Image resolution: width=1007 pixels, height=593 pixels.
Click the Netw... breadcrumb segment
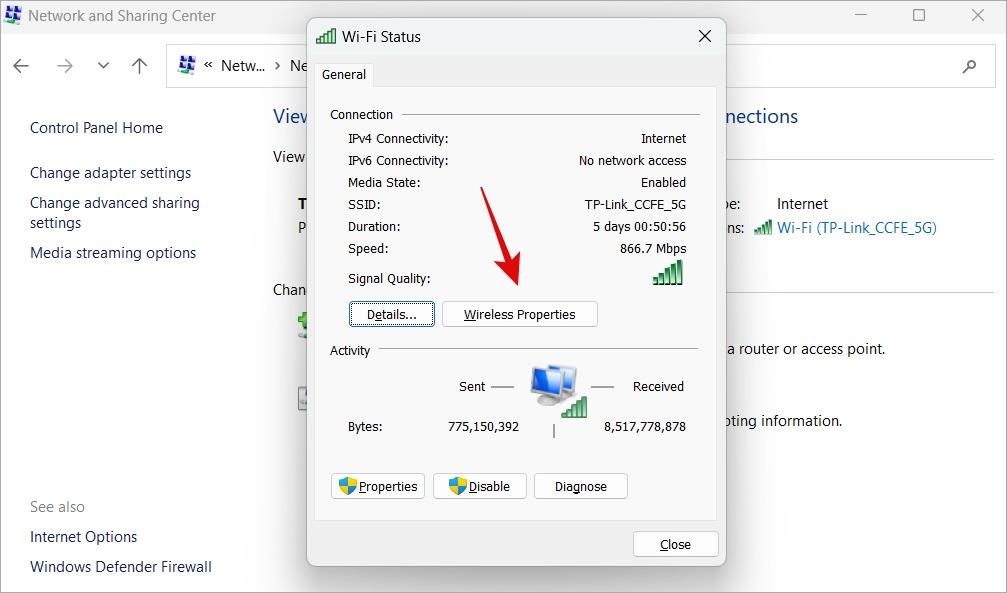pos(243,66)
